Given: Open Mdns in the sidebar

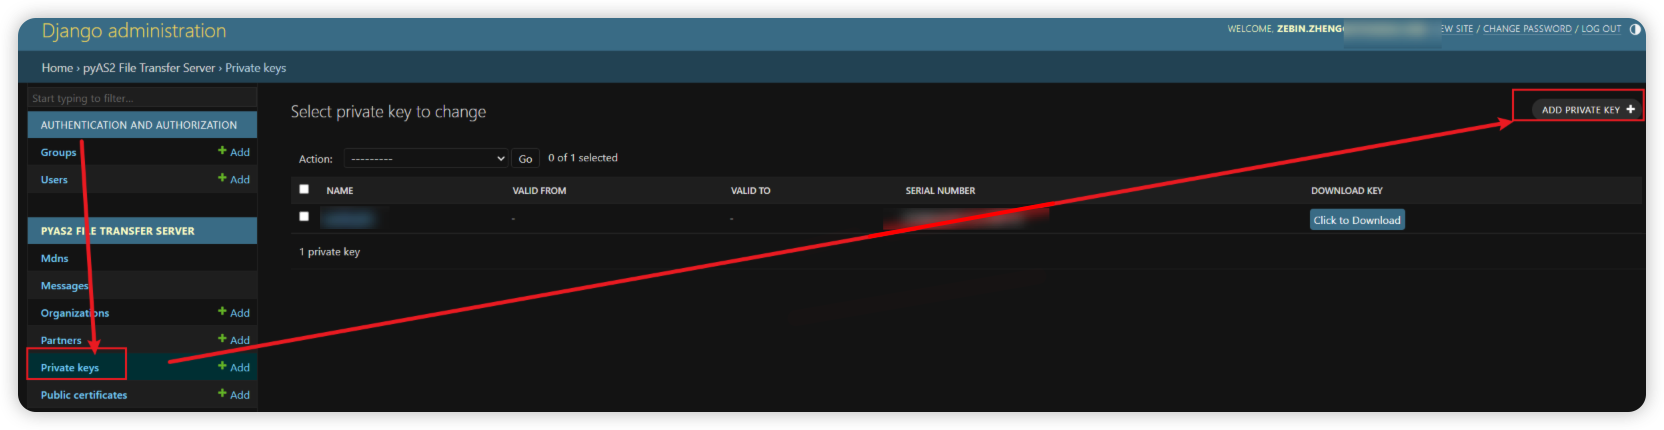Looking at the screenshot, I should pos(55,258).
